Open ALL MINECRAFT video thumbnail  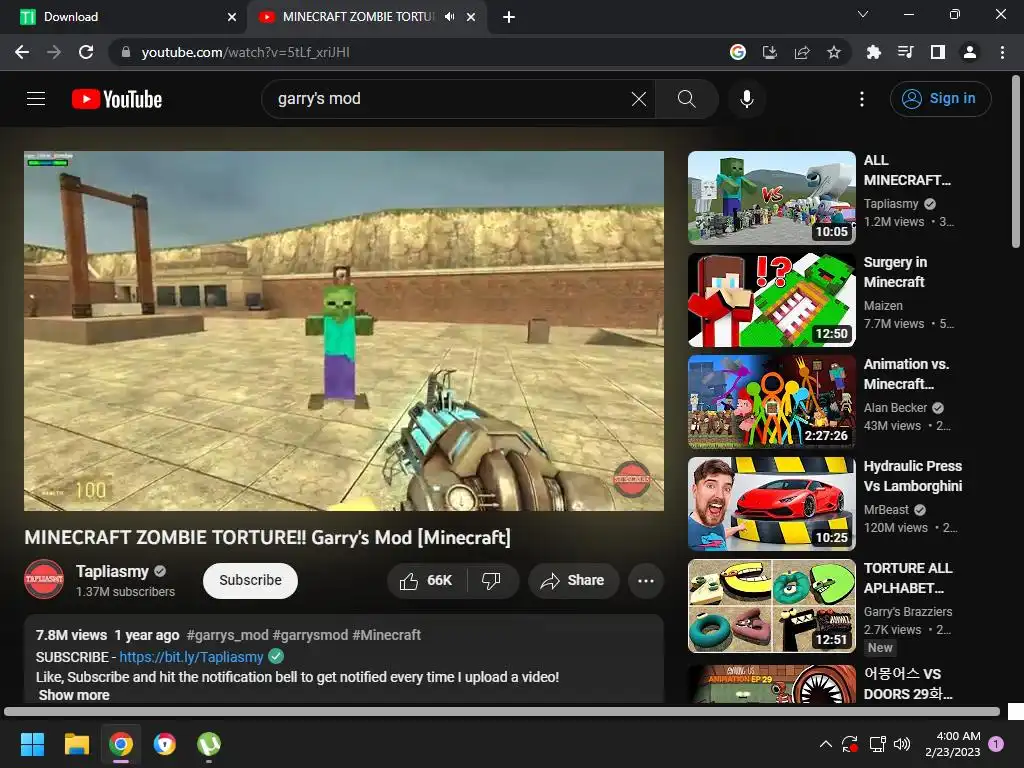(x=771, y=198)
